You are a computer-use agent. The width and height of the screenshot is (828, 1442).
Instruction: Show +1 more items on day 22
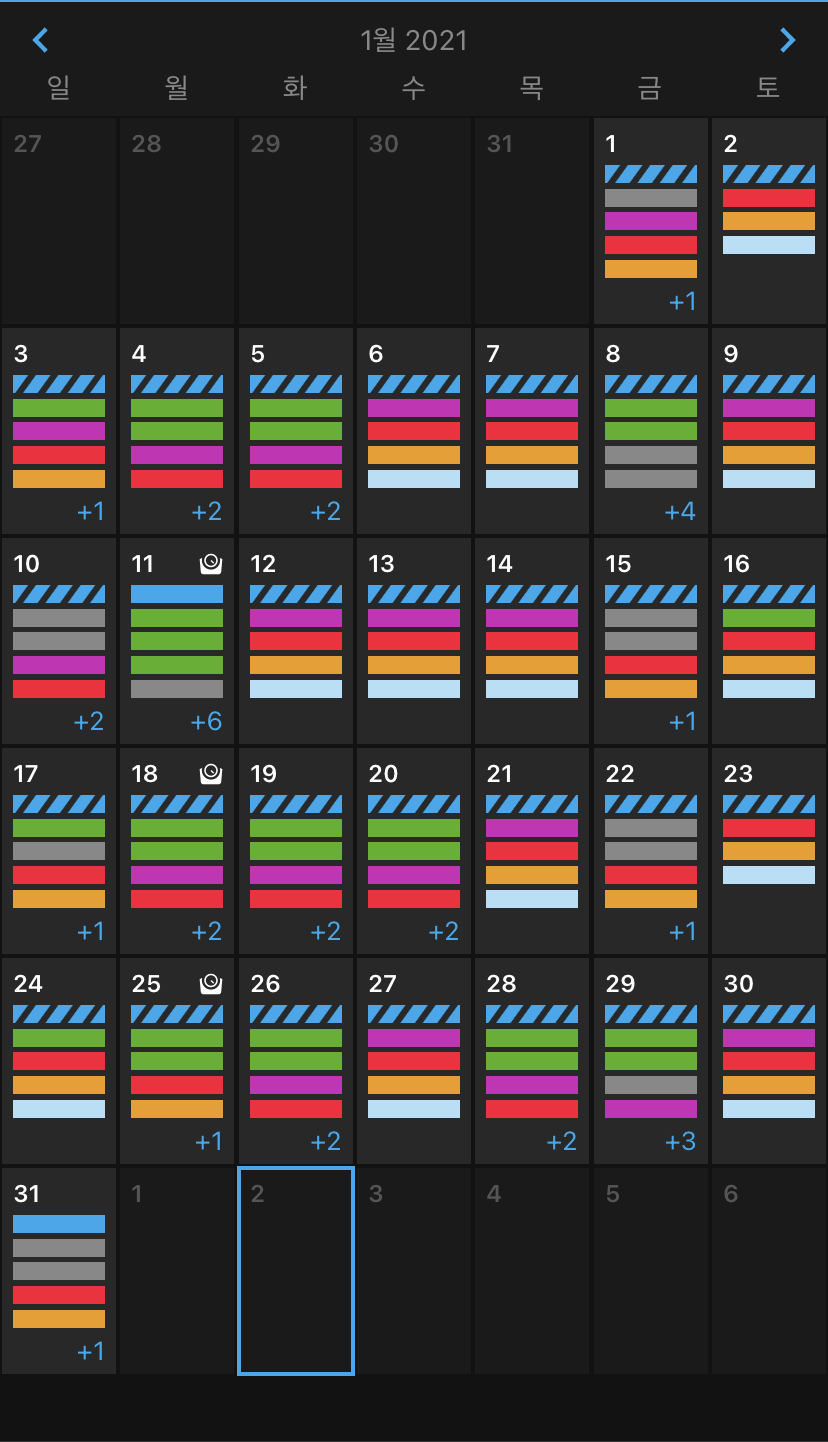point(683,932)
